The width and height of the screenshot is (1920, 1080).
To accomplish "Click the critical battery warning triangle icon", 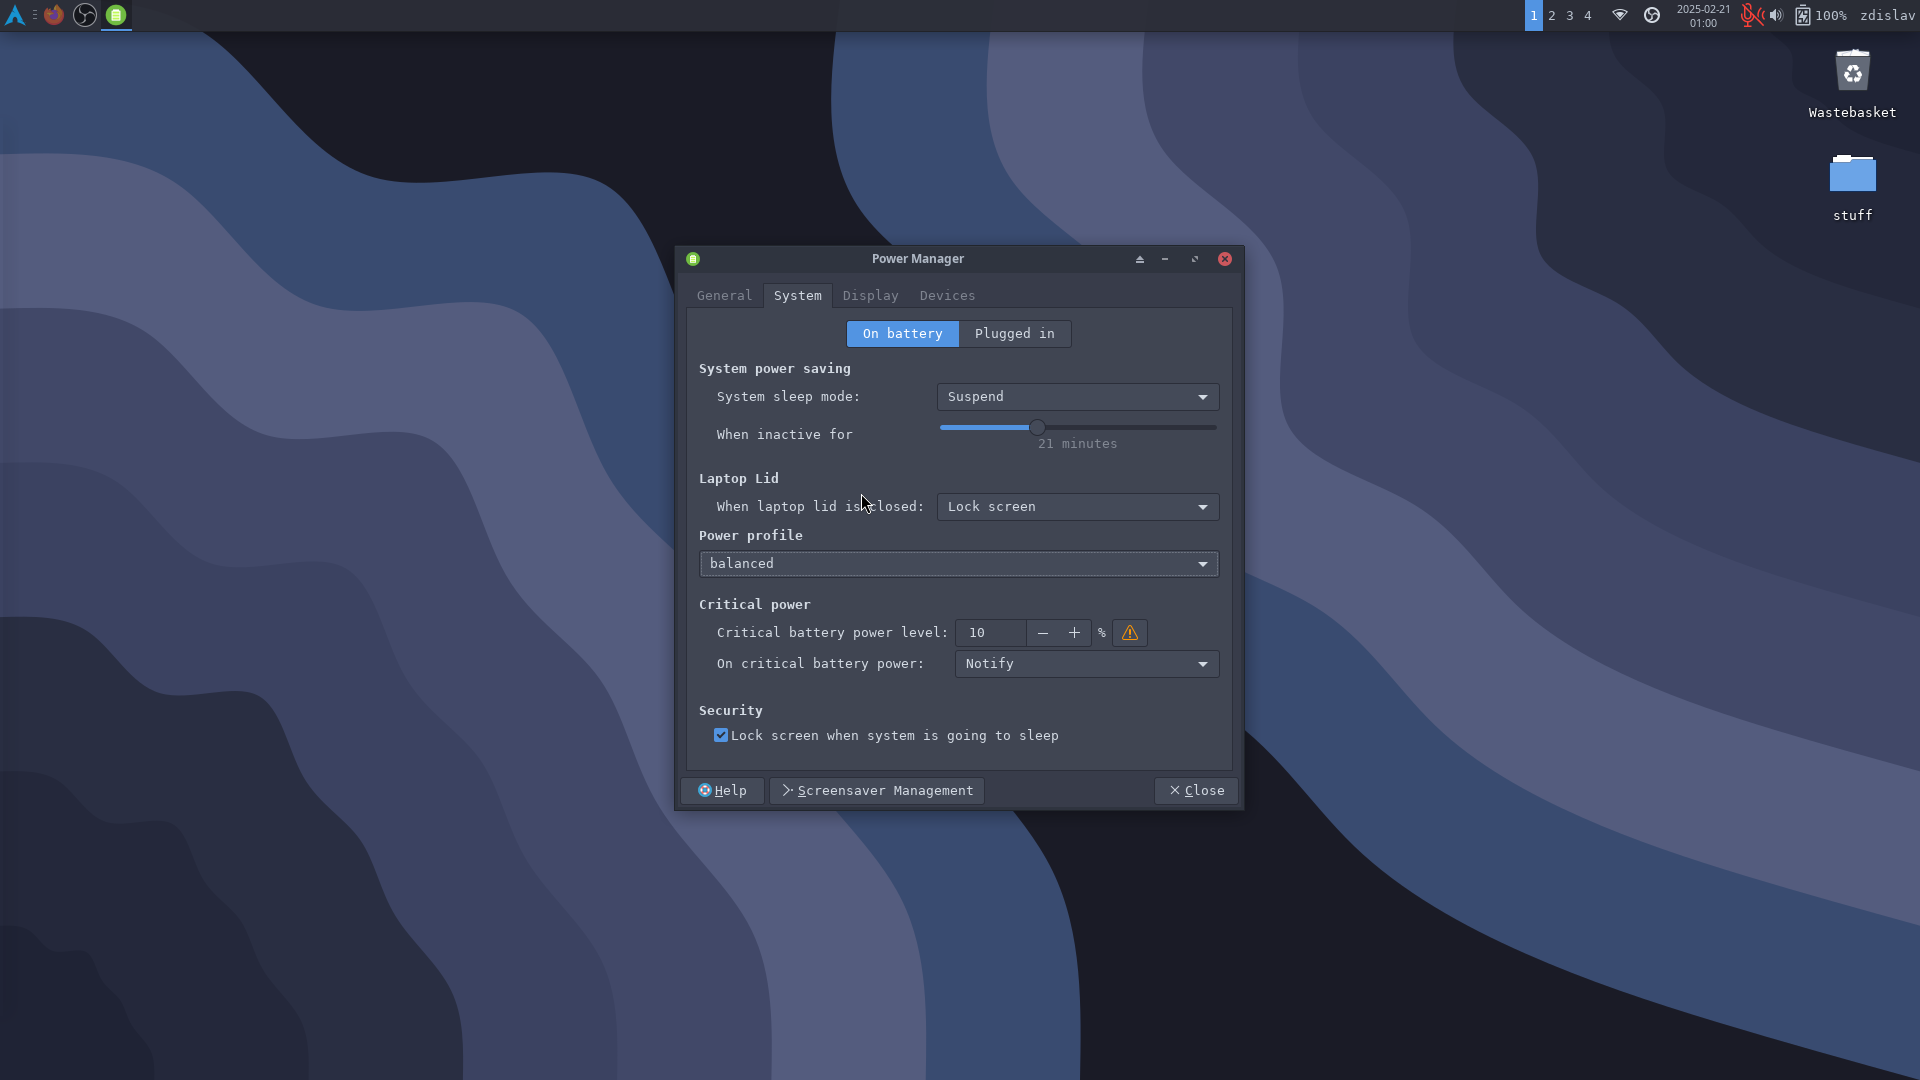I will click(1129, 633).
